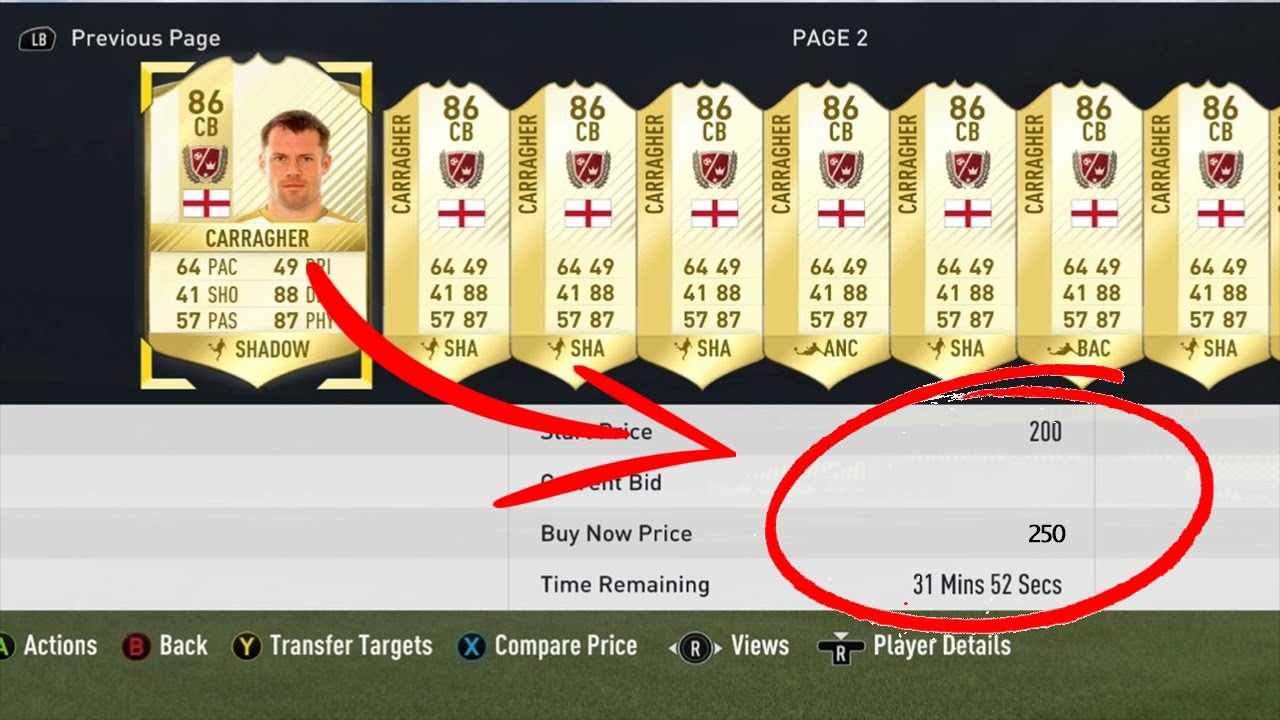Click the R stick Player Details icon

click(x=840, y=648)
